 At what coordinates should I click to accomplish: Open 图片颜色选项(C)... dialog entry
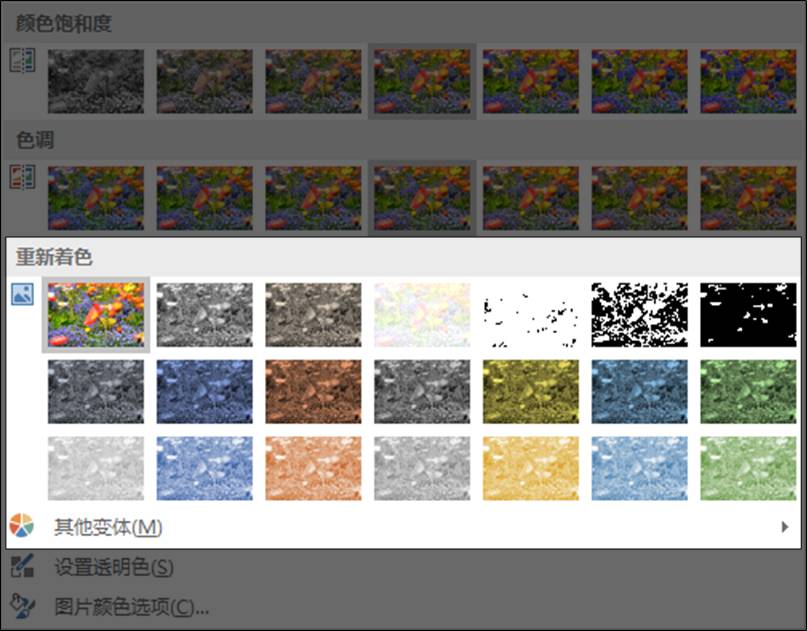click(x=403, y=607)
